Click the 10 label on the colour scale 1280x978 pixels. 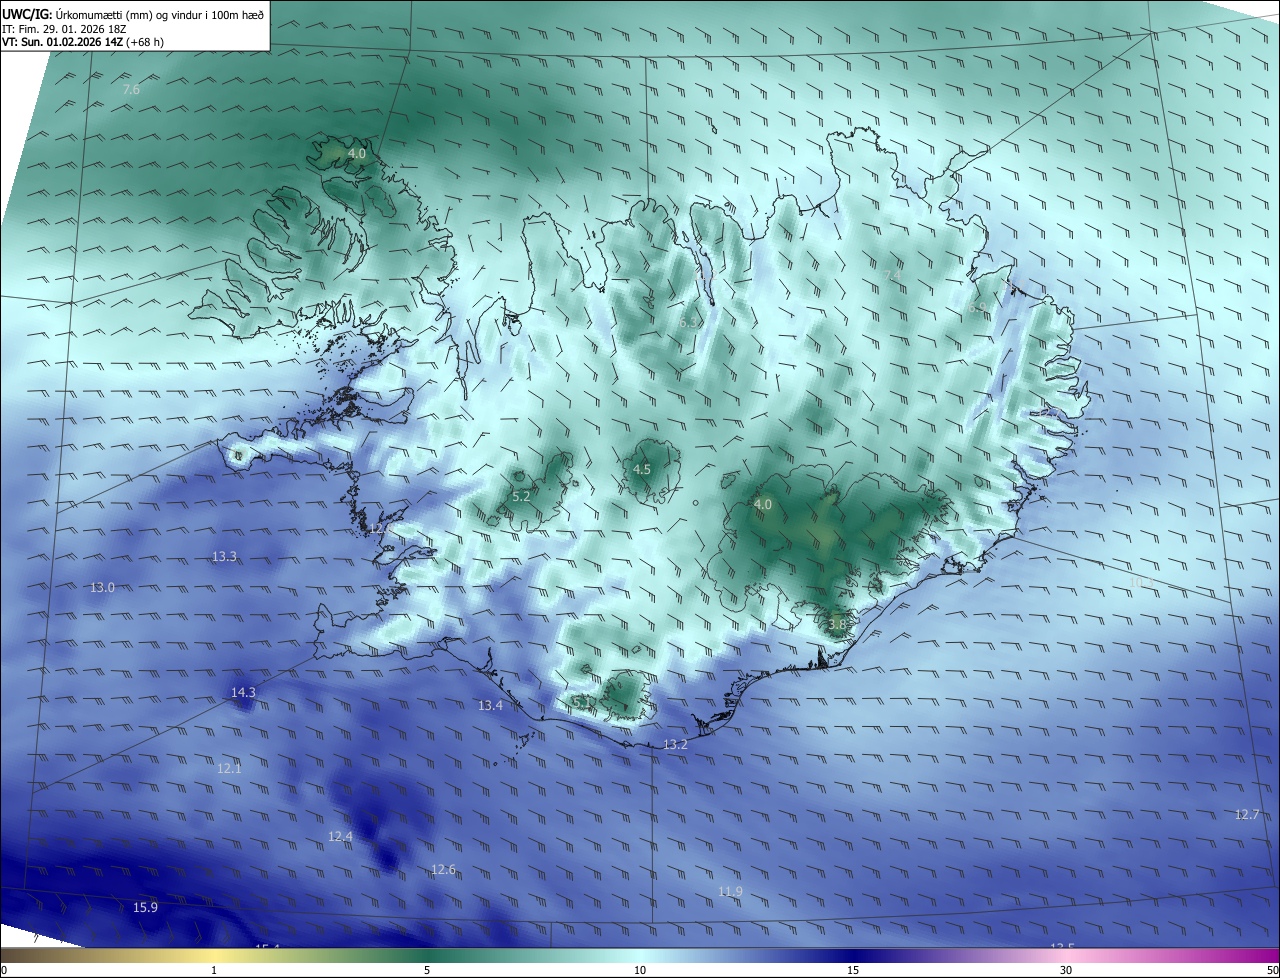point(640,970)
